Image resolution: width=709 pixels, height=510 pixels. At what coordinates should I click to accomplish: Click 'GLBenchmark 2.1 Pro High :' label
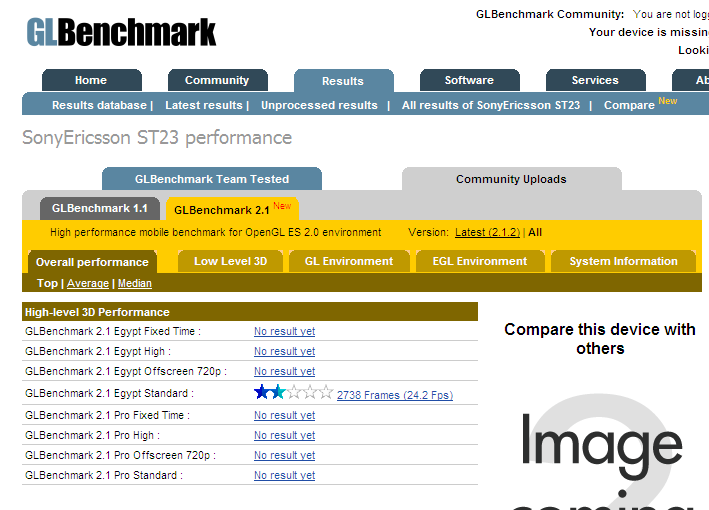coord(93,435)
